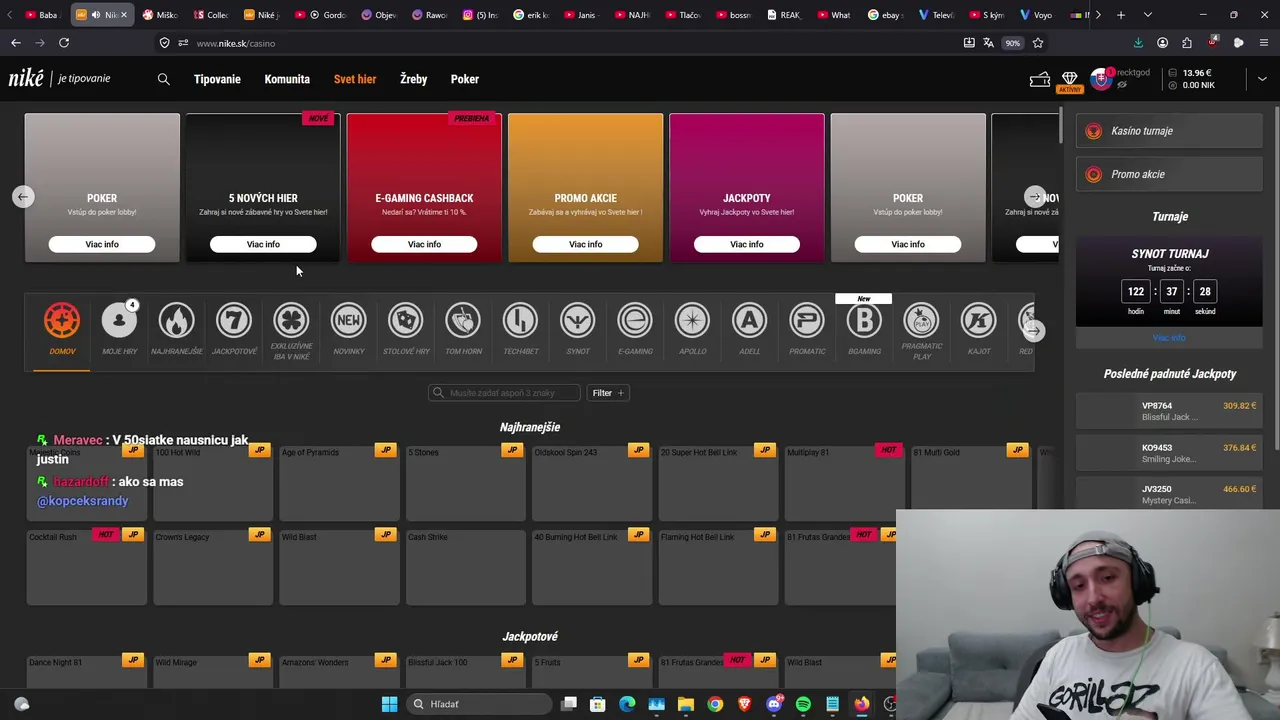The image size is (1280, 720).
Task: Open the list all tabs chevron
Action: pos(1147,15)
